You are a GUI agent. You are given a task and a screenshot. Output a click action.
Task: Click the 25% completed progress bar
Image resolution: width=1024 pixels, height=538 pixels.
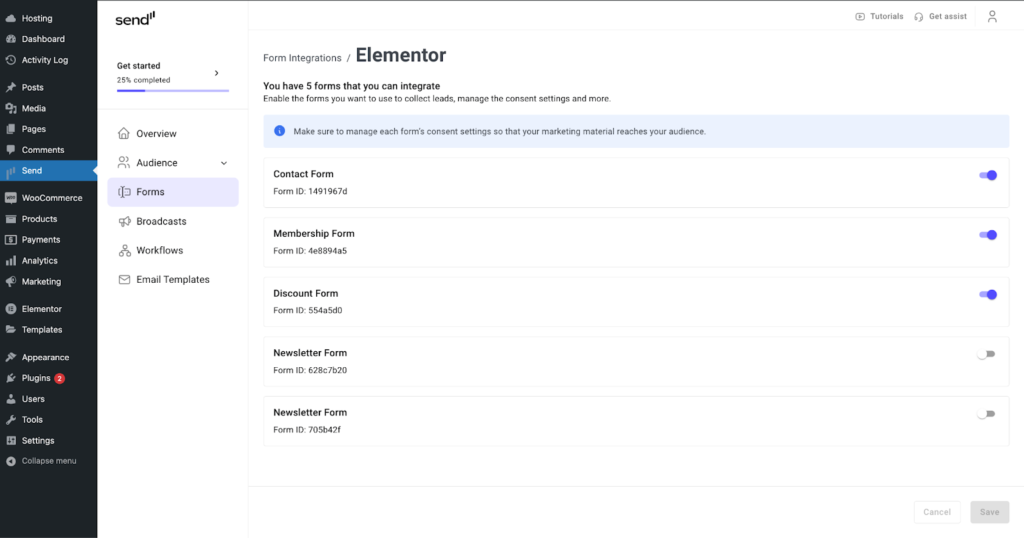(x=173, y=91)
